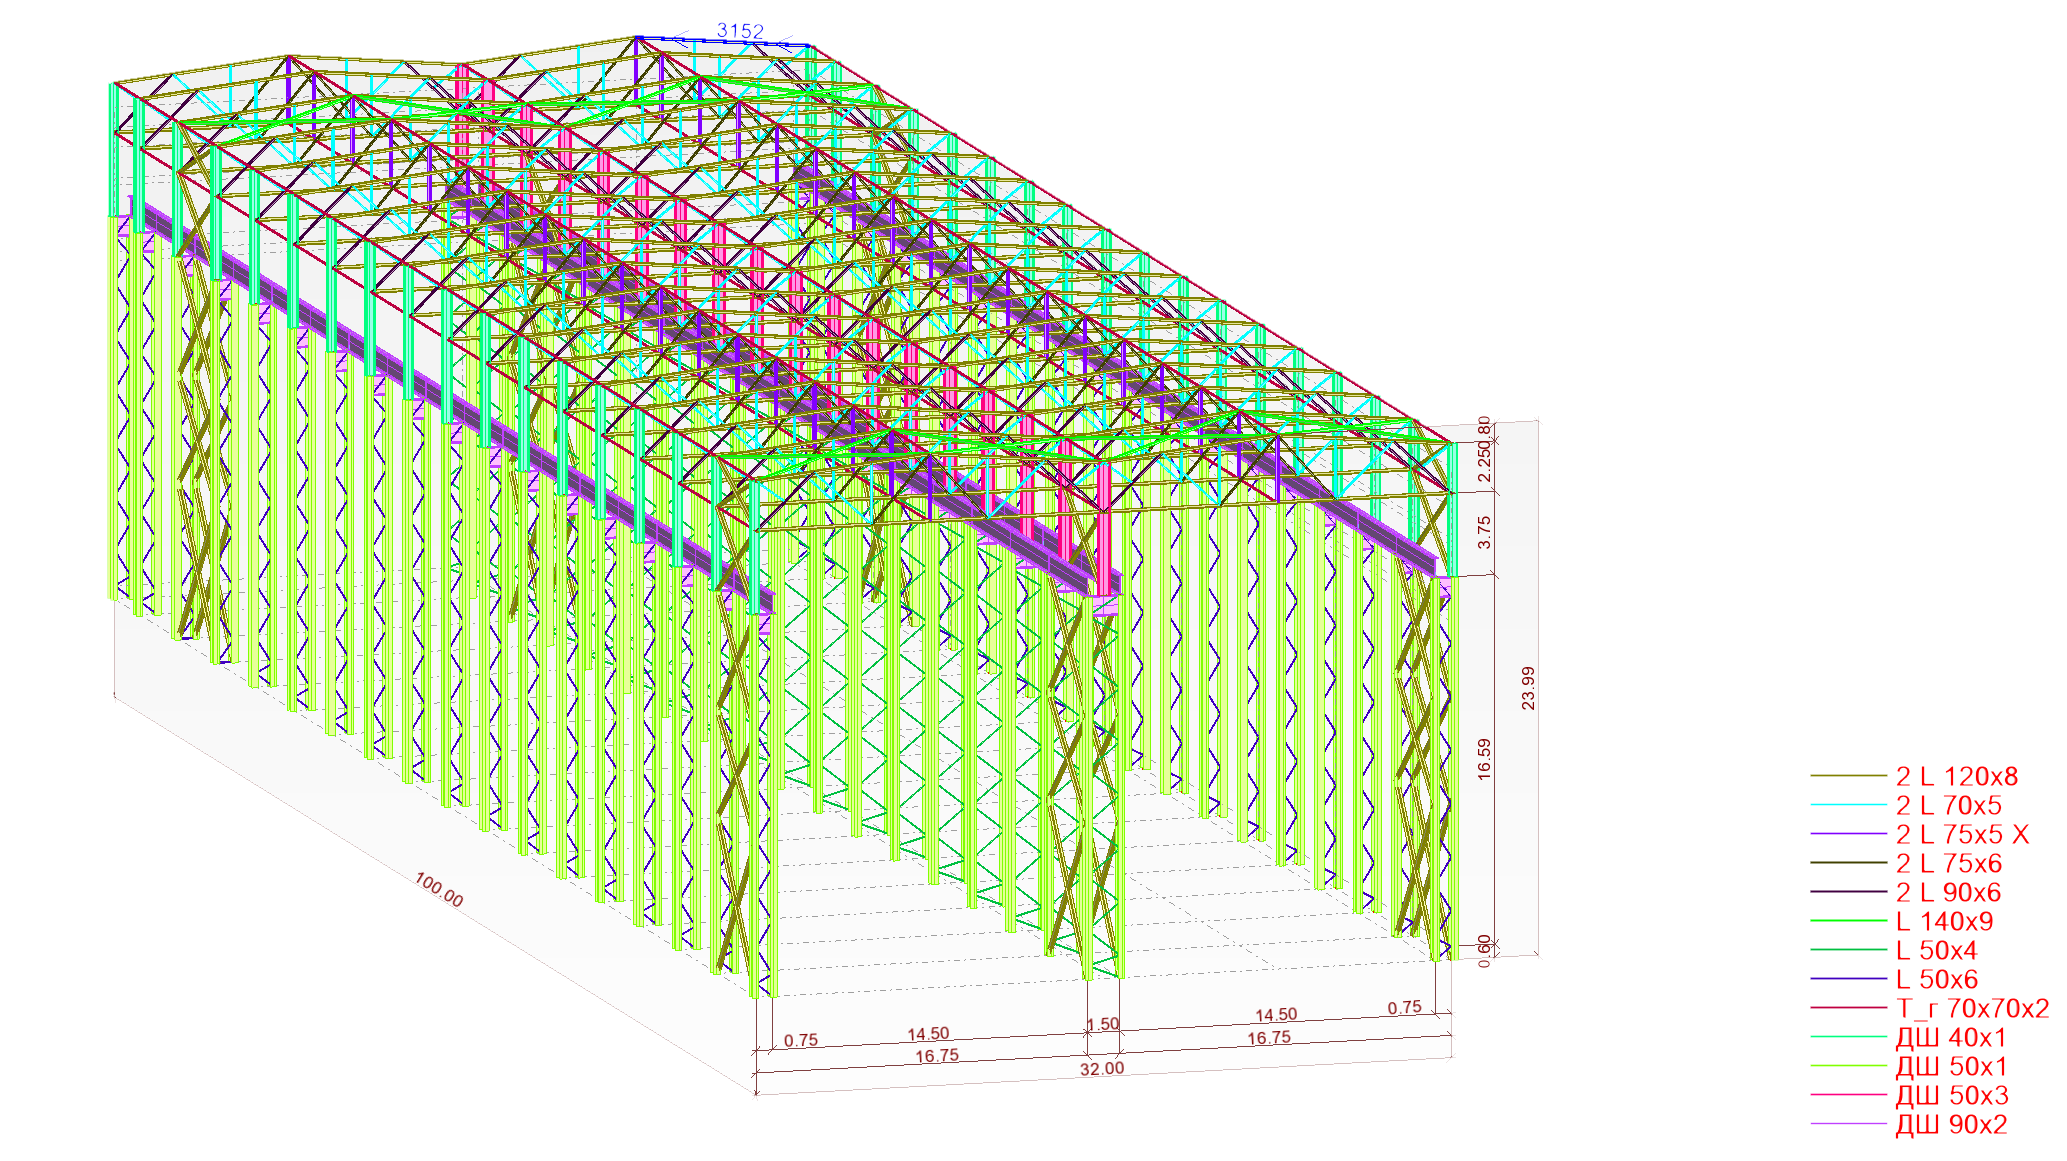Viewport: 2067px width, 1161px height.
Task: Click the '1.50' middle bay dimension
Action: tap(1102, 1024)
